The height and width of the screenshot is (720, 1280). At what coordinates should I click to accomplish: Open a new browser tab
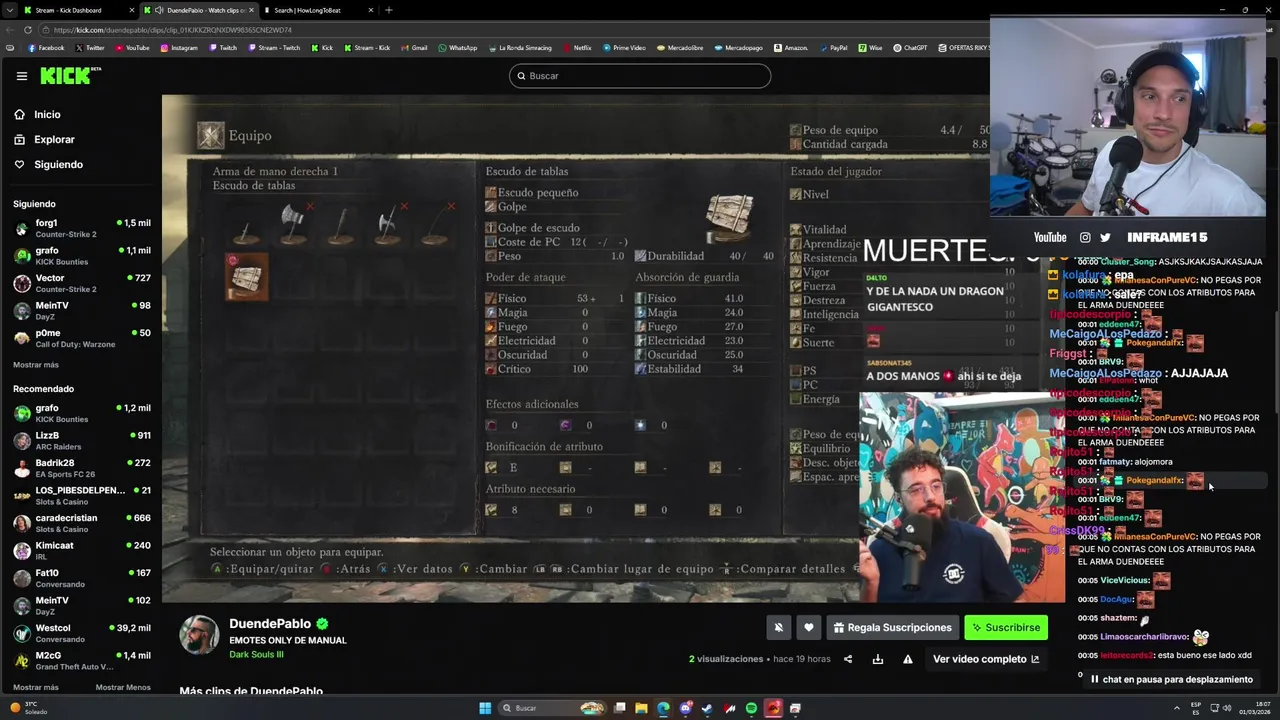389,10
